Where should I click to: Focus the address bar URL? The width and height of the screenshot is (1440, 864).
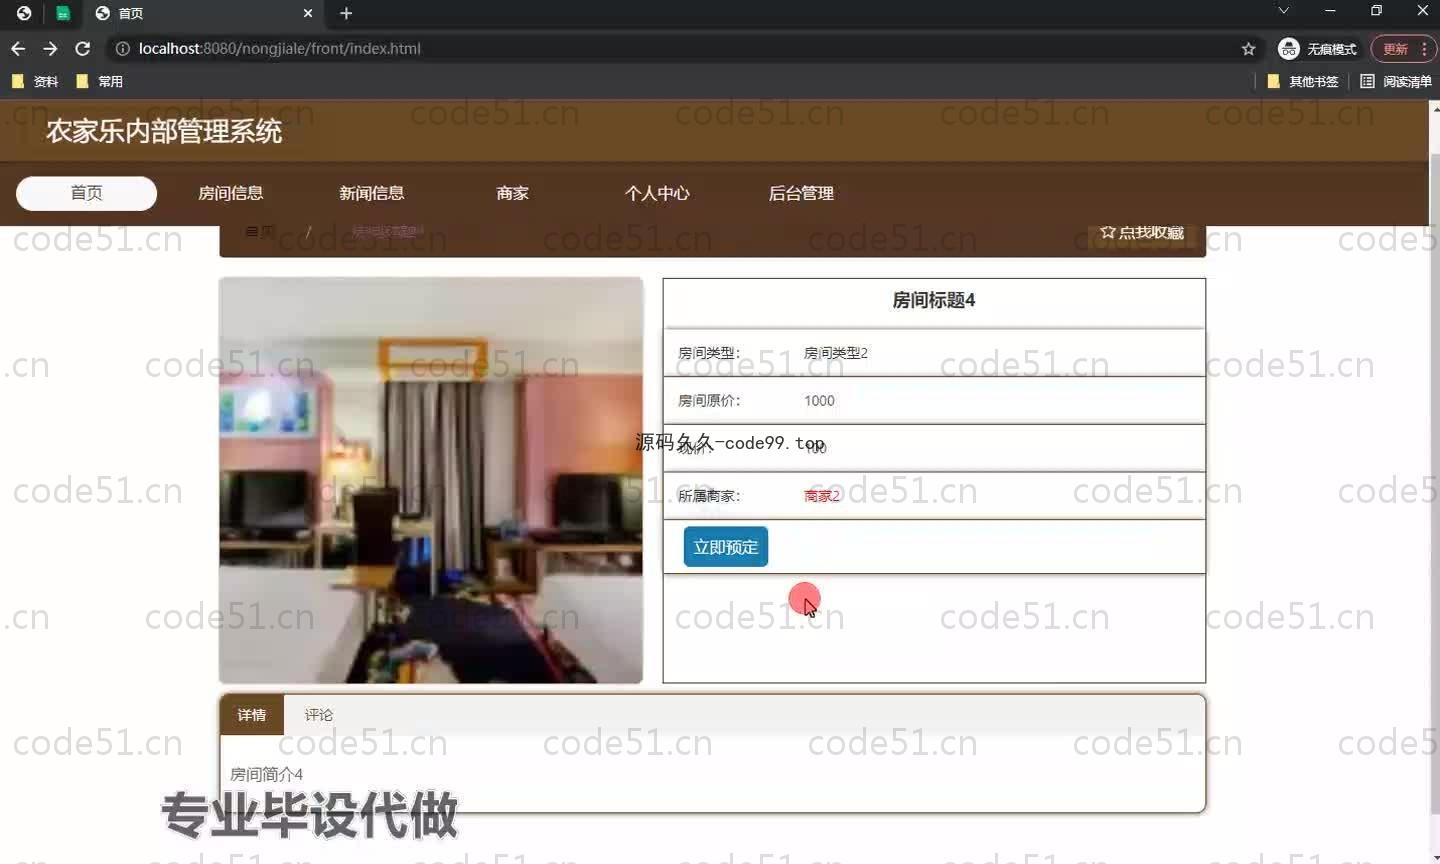click(x=280, y=48)
